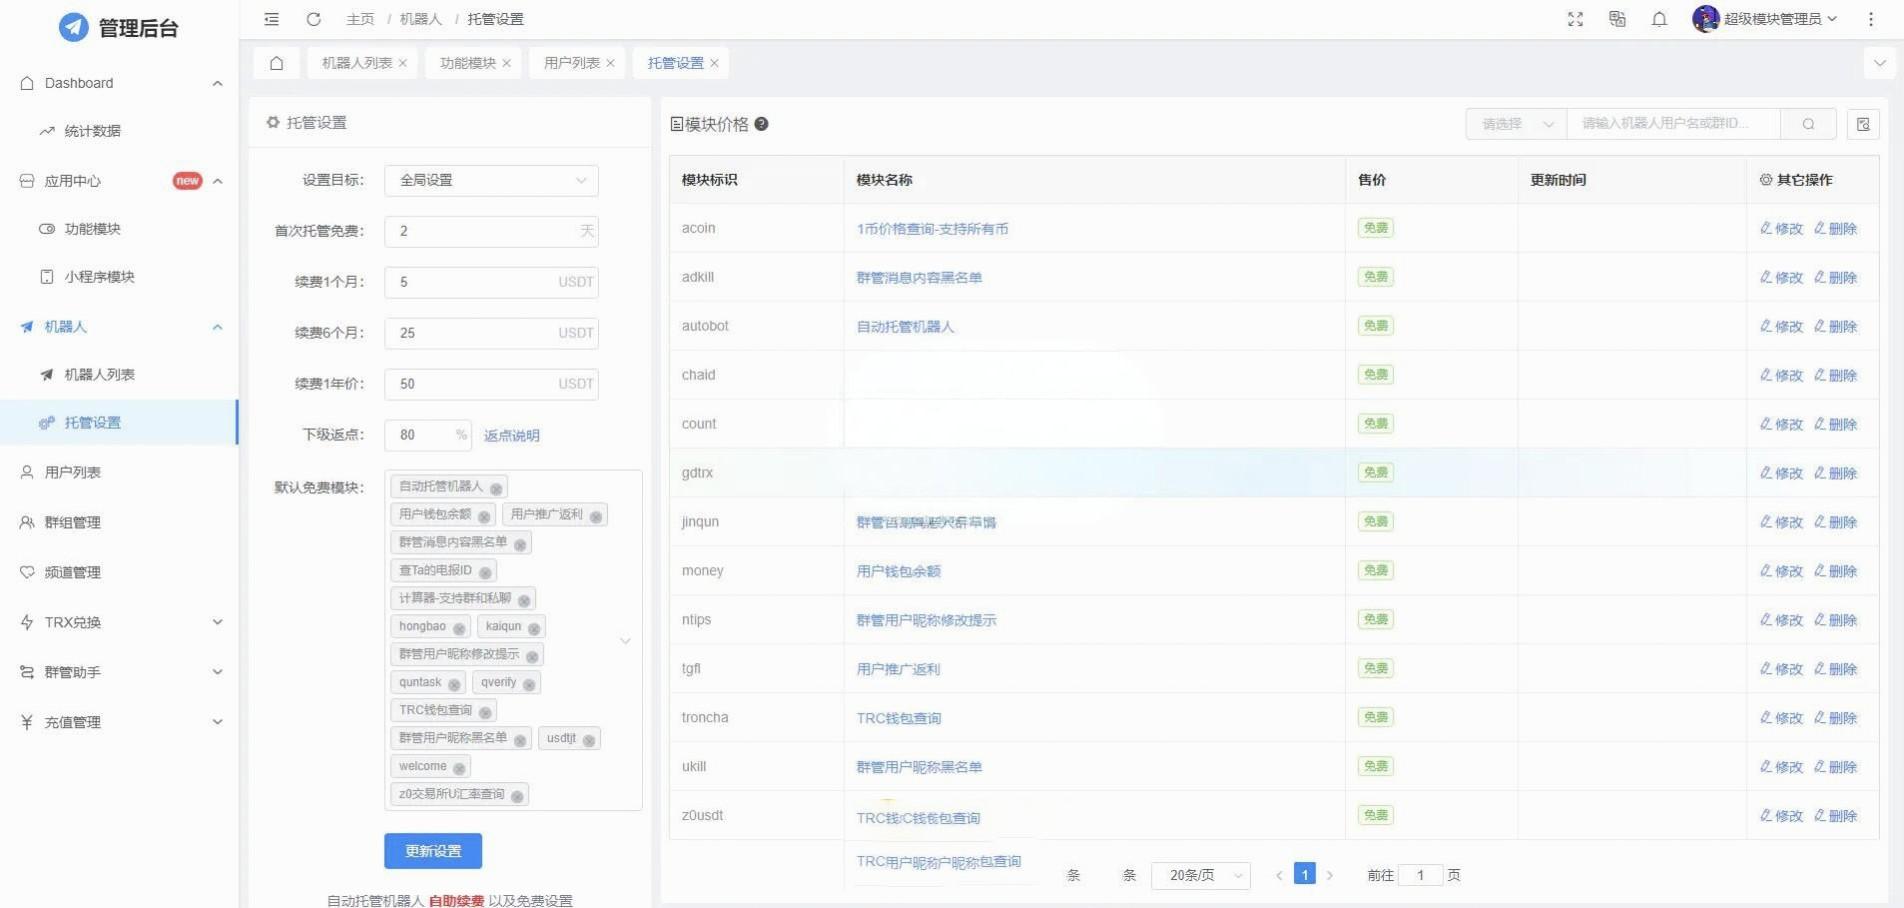Click the home tab icon
Viewport: 1904px width, 908px height.
pyautogui.click(x=277, y=63)
